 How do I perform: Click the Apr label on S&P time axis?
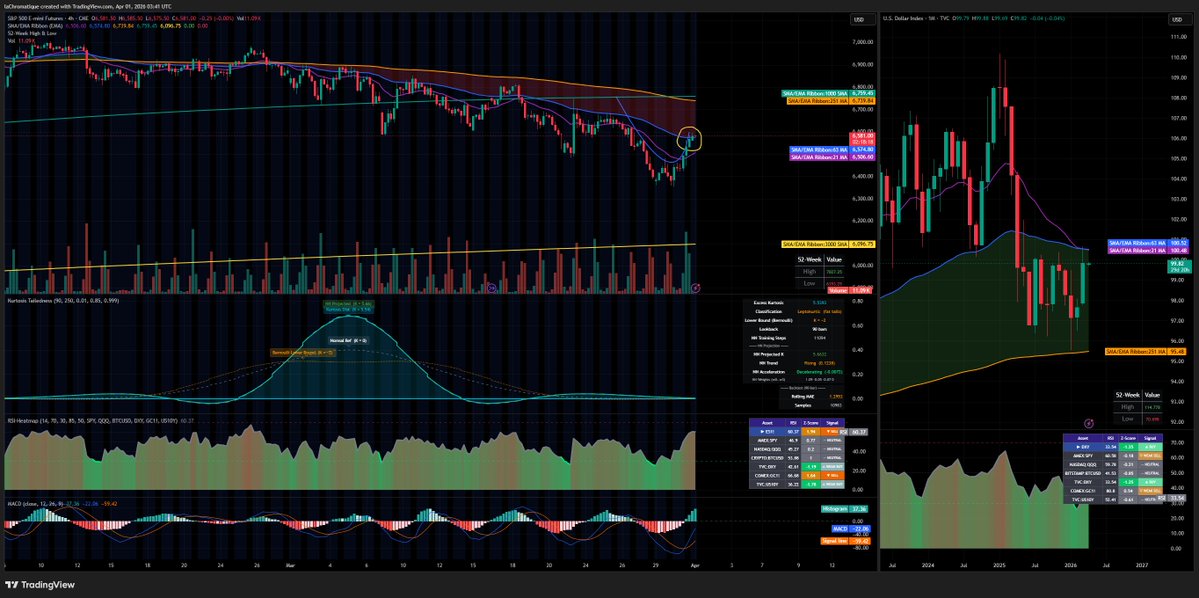694,567
